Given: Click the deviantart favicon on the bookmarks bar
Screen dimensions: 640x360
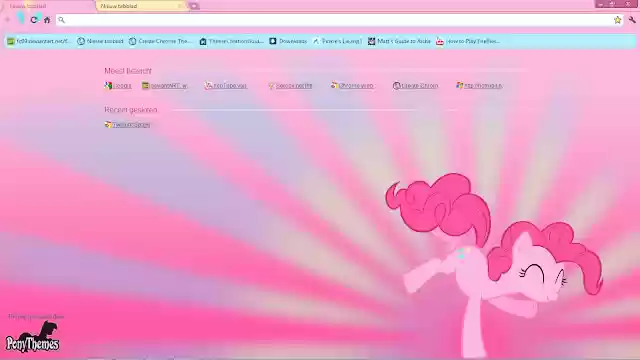Looking at the screenshot, I should pyautogui.click(x=11, y=41).
